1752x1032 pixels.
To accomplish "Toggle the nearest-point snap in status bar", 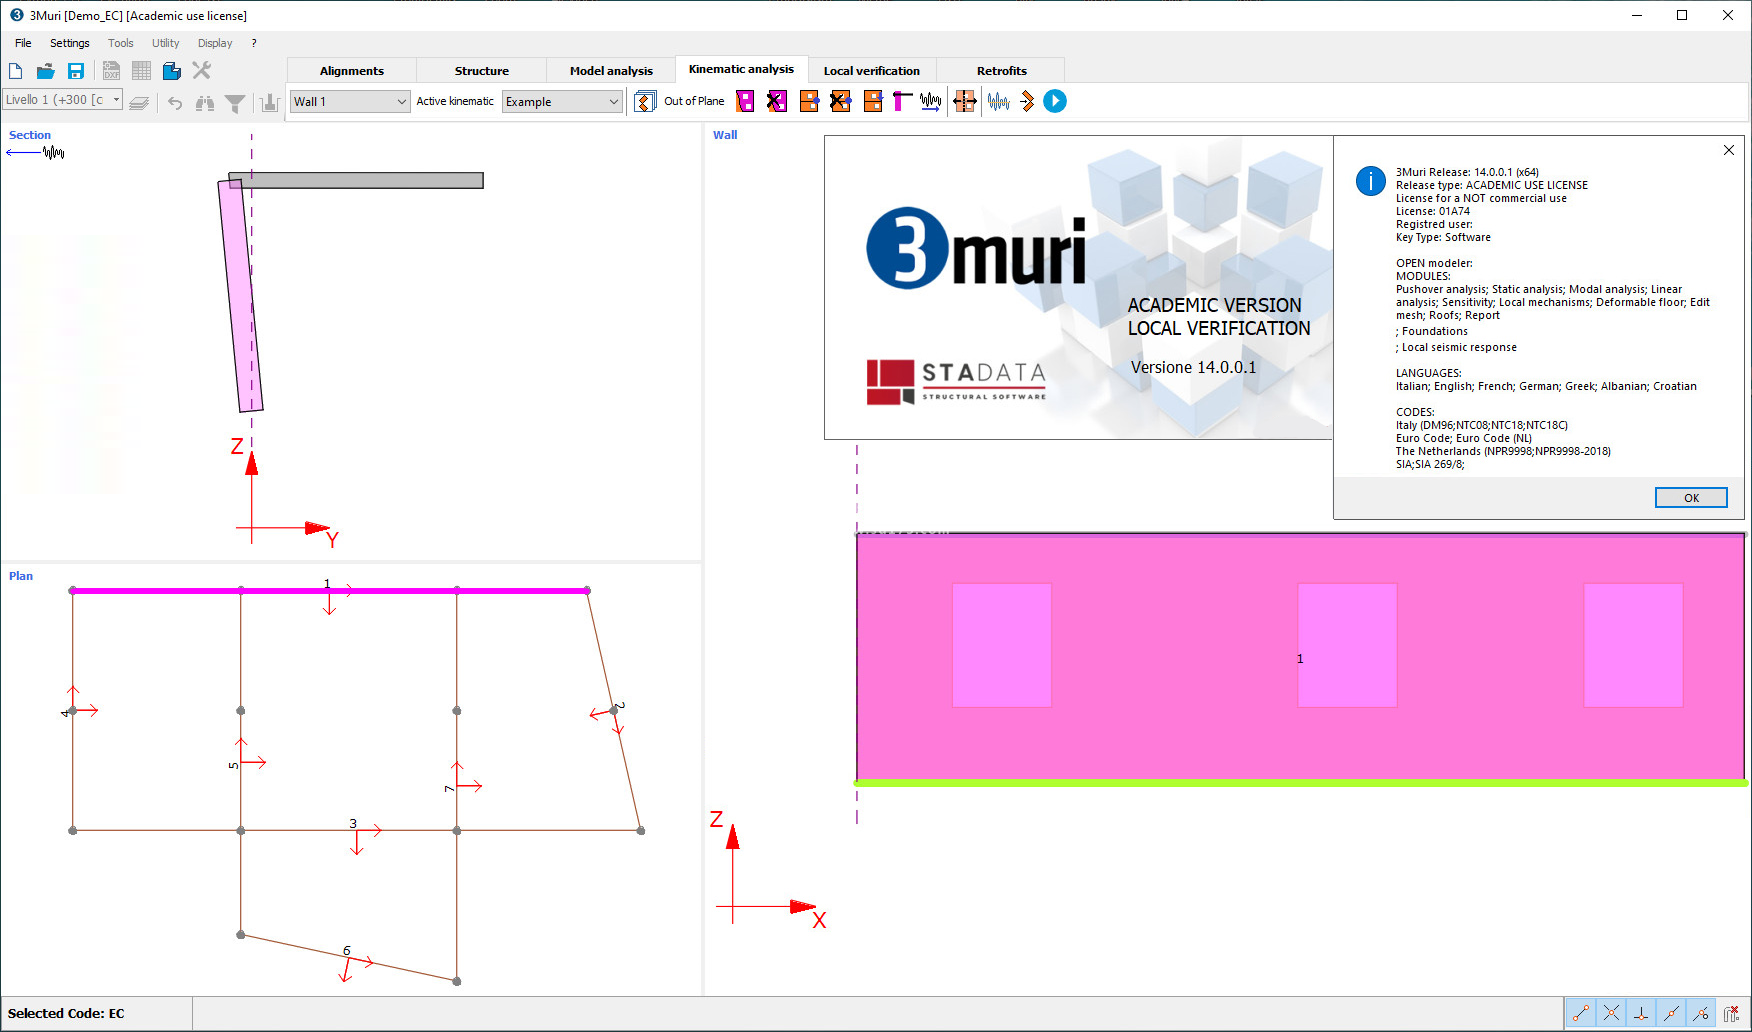I will click(x=1701, y=1013).
